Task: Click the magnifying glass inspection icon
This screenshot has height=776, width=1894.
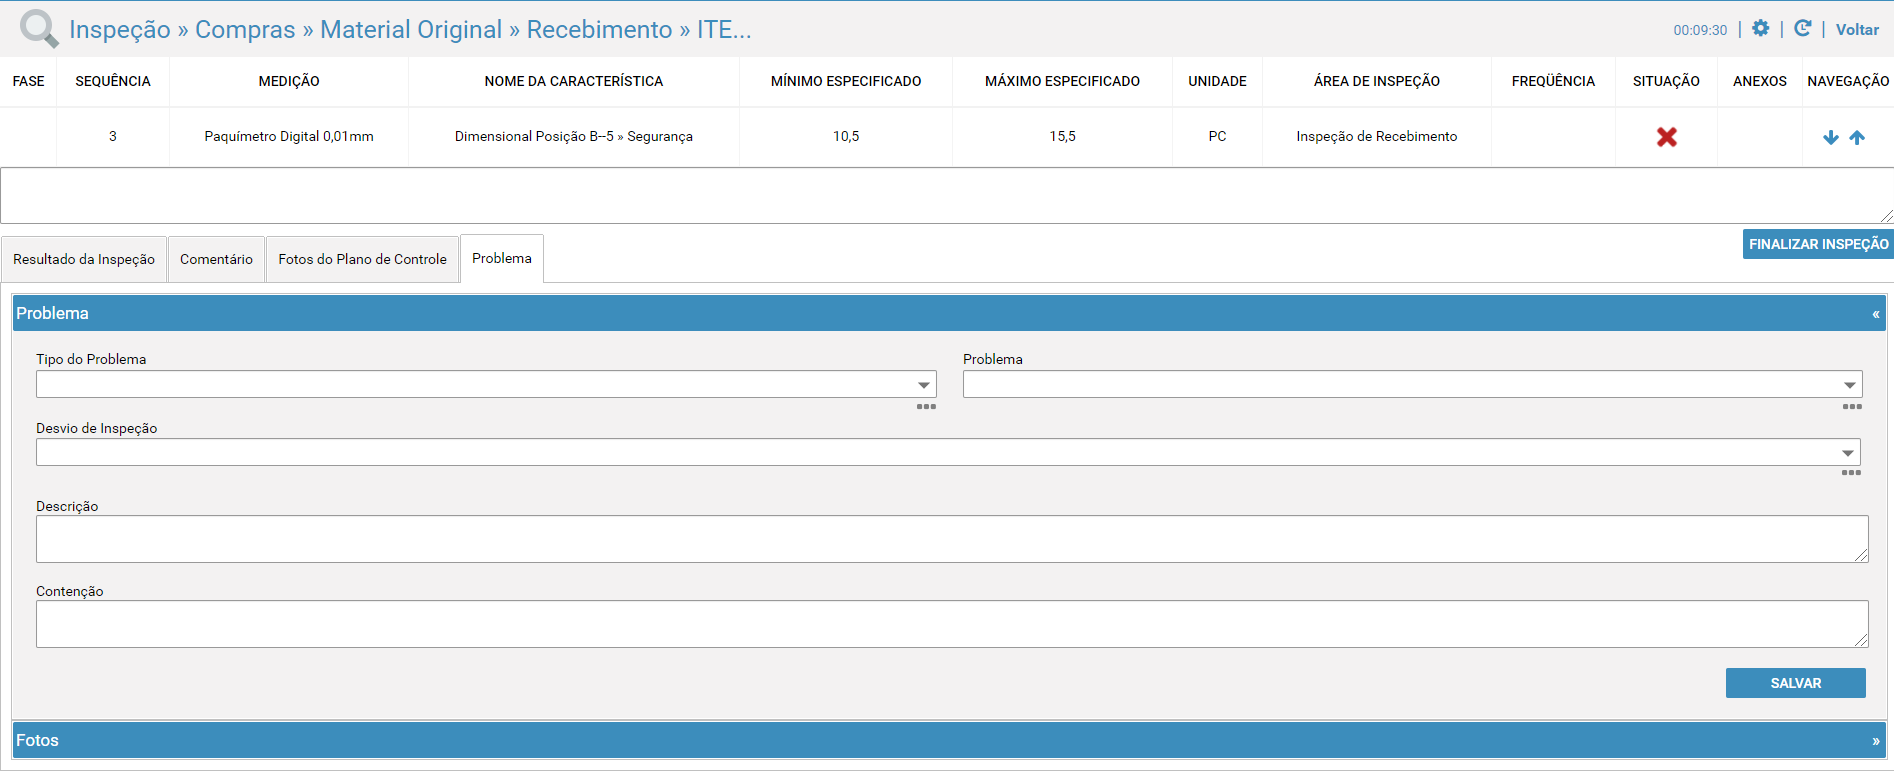Action: pos(39,28)
